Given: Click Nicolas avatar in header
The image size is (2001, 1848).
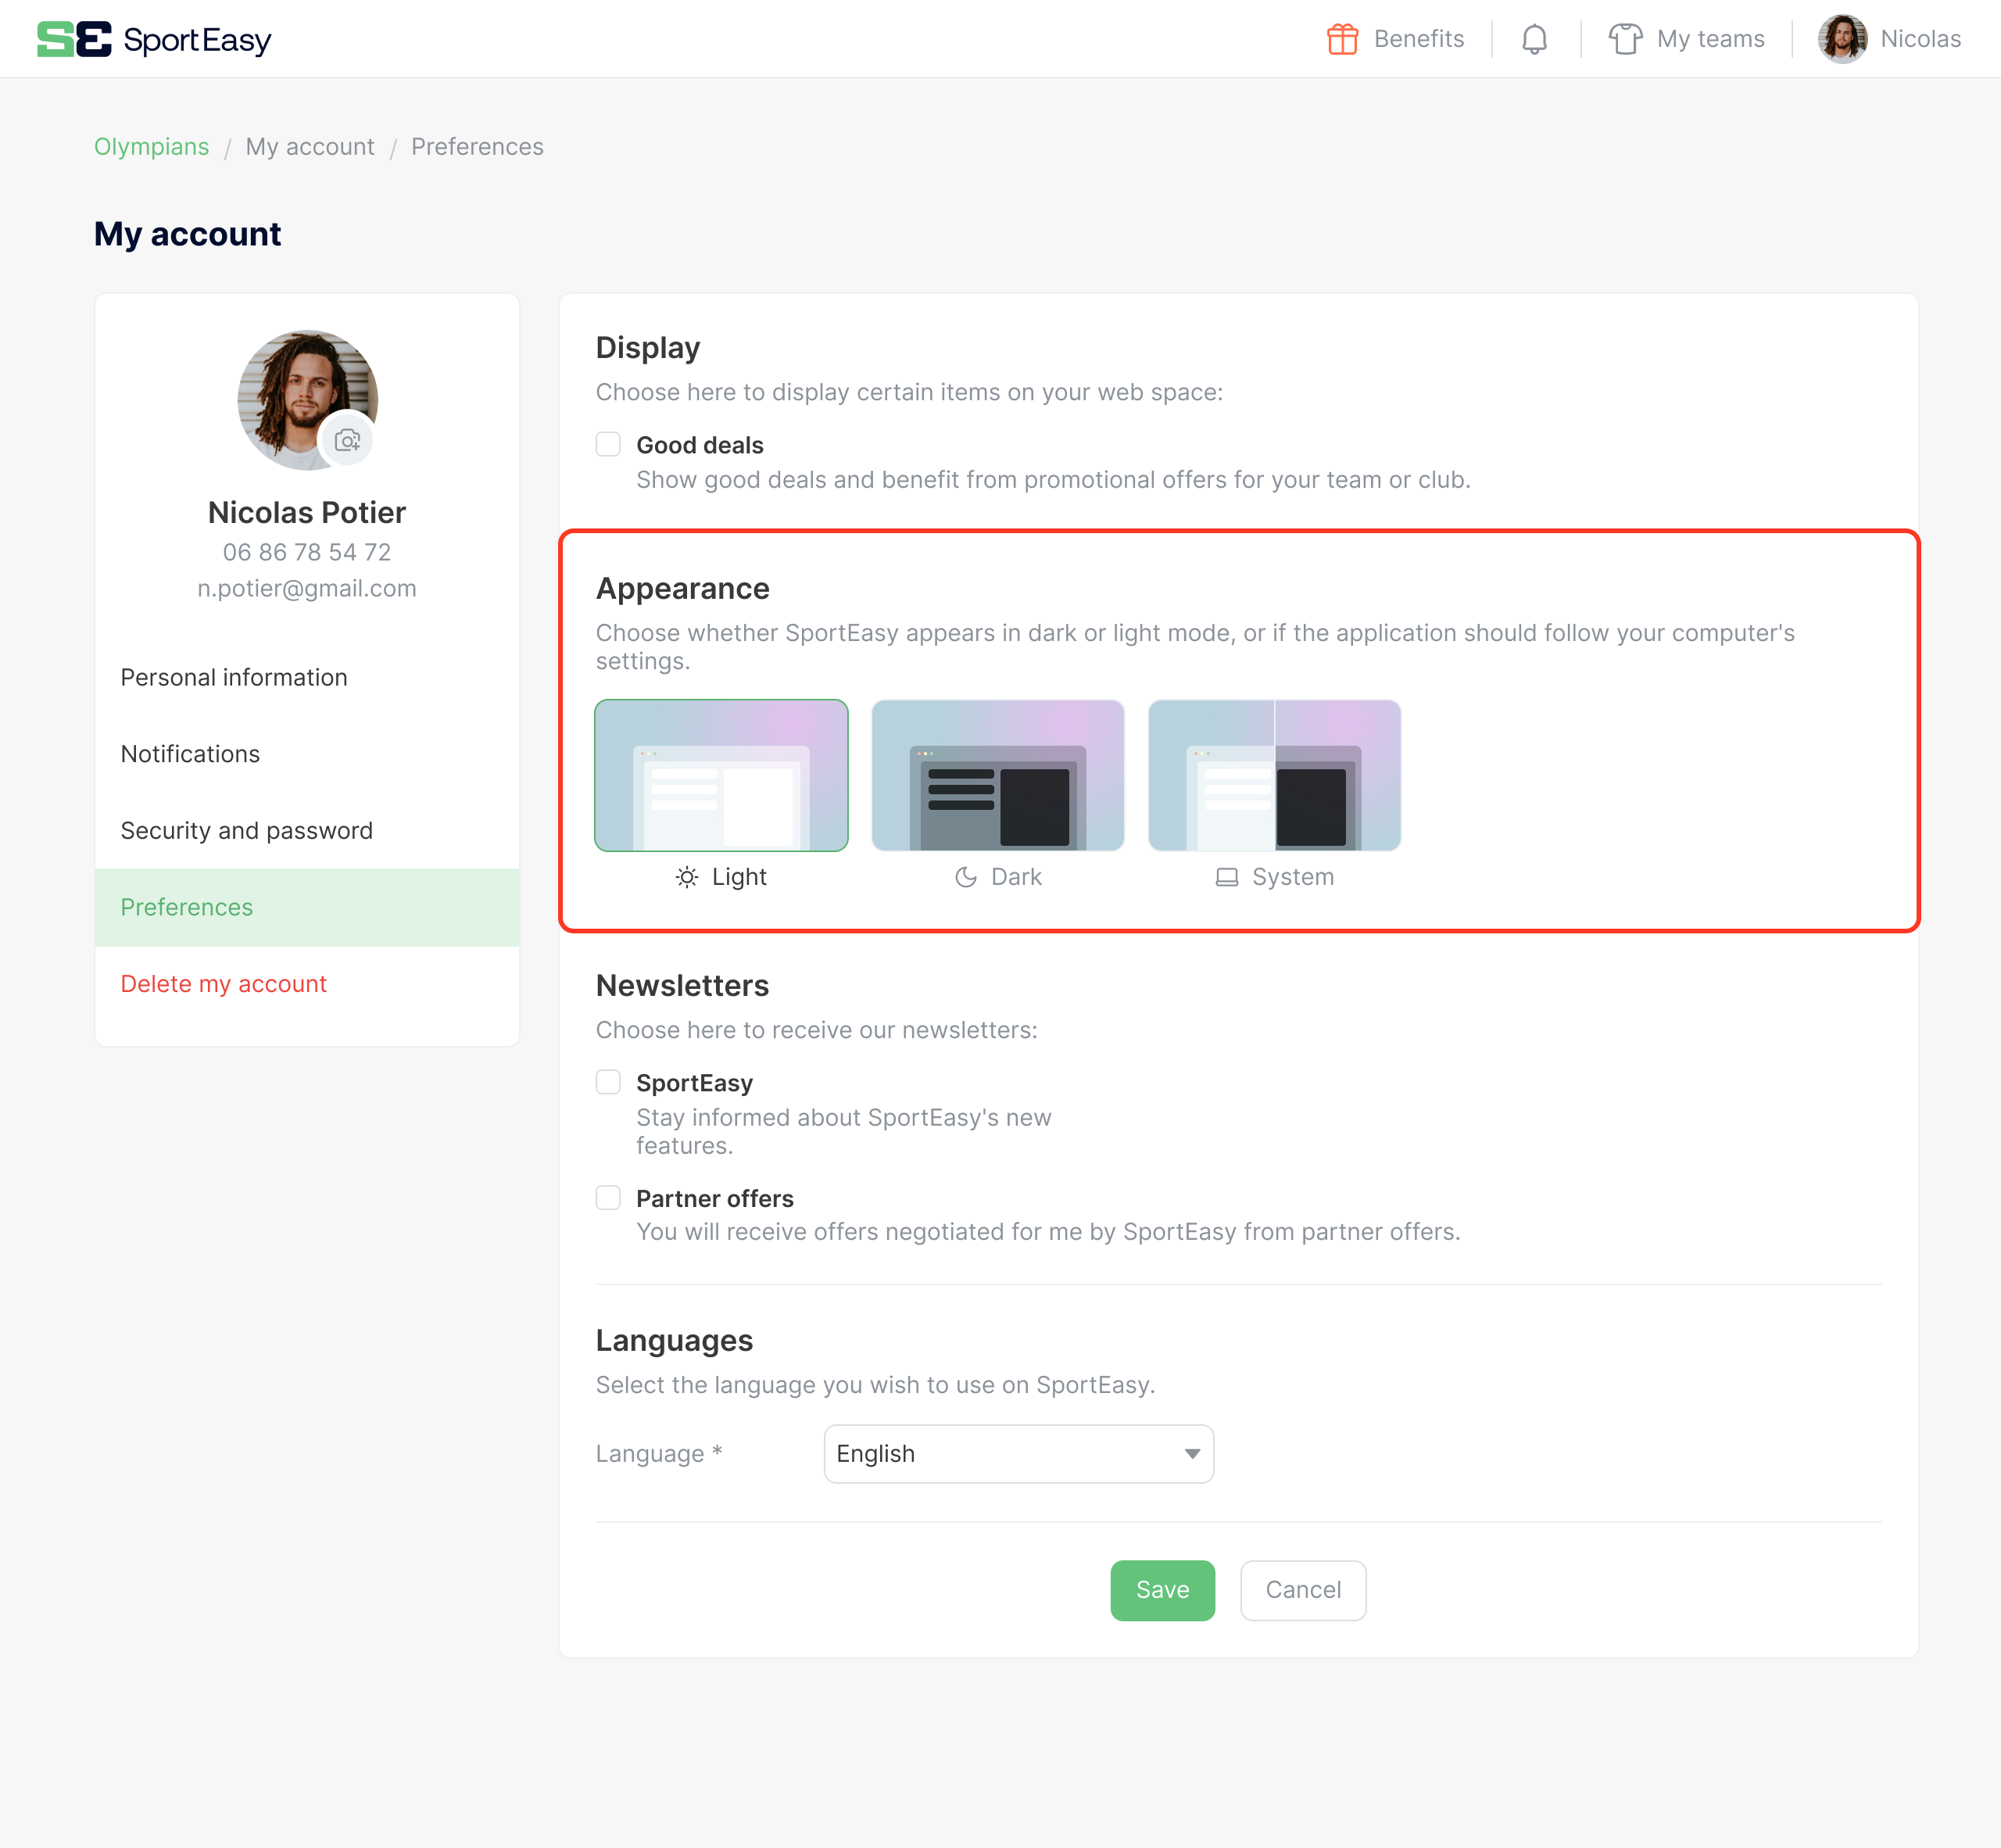Looking at the screenshot, I should coord(1842,39).
